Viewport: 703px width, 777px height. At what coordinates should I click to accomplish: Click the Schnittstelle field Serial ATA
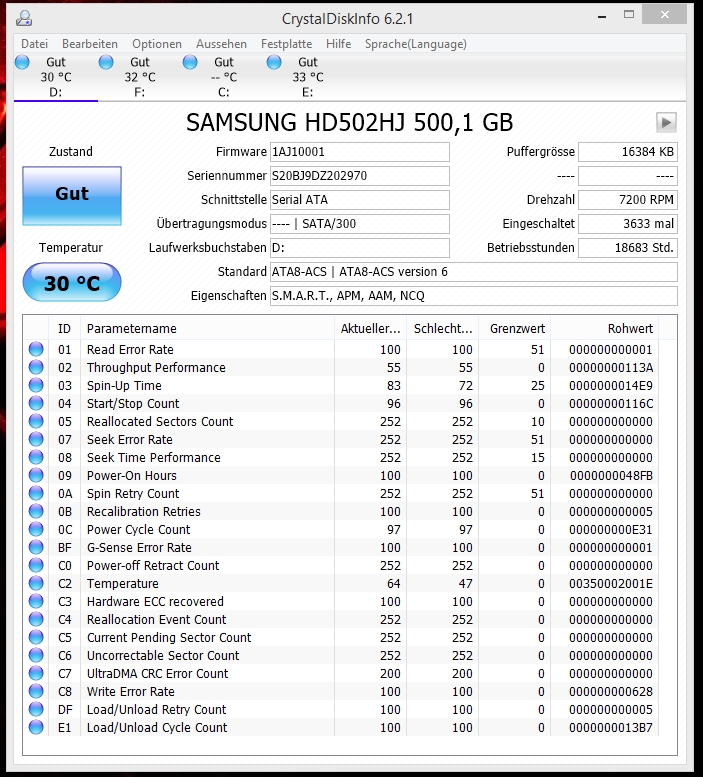point(360,200)
